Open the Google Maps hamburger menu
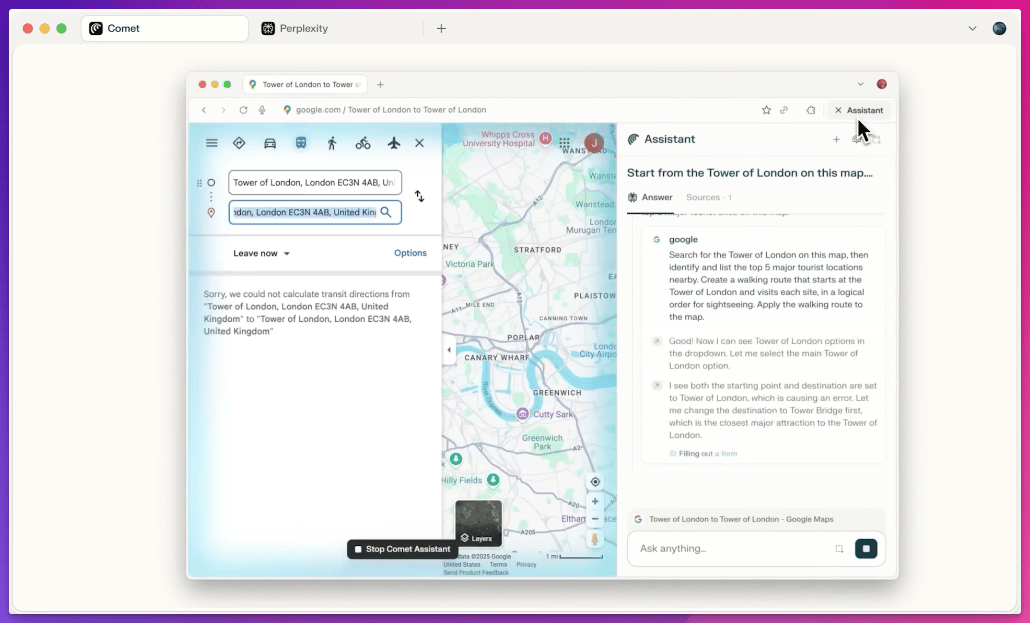Screen dimensions: 1030x623 (x=212, y=143)
